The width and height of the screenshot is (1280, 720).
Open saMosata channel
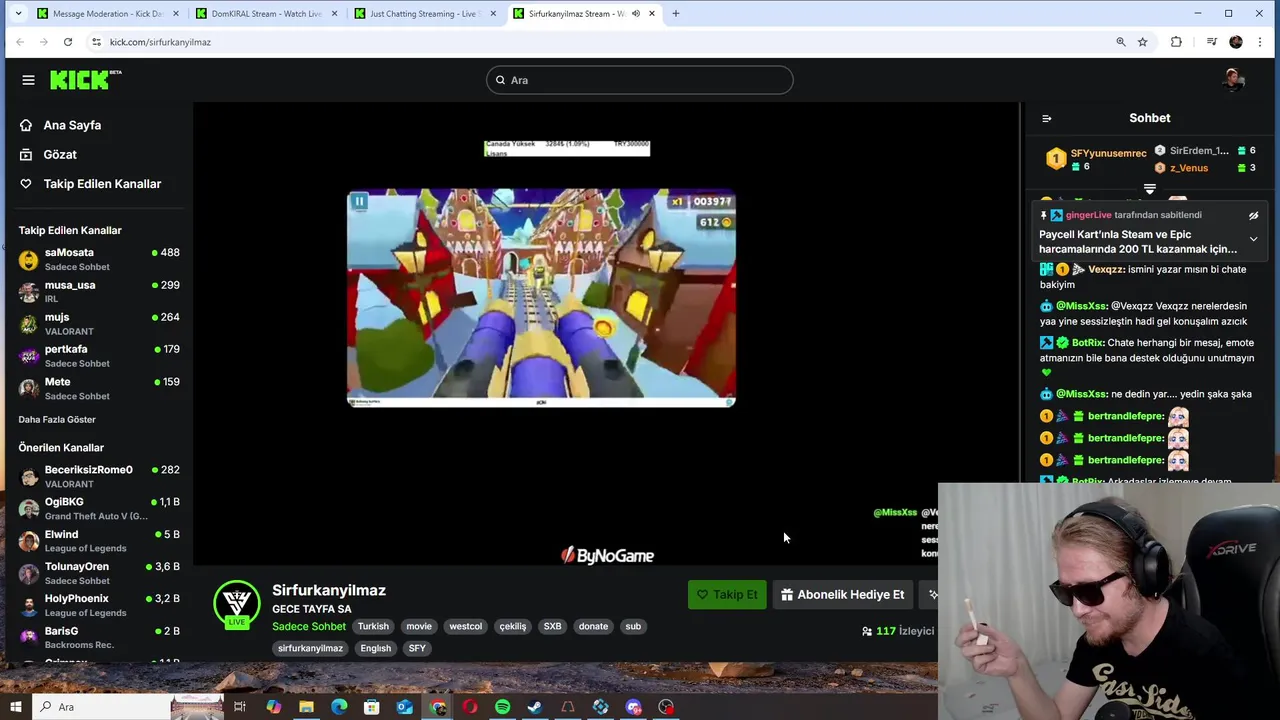point(97,259)
